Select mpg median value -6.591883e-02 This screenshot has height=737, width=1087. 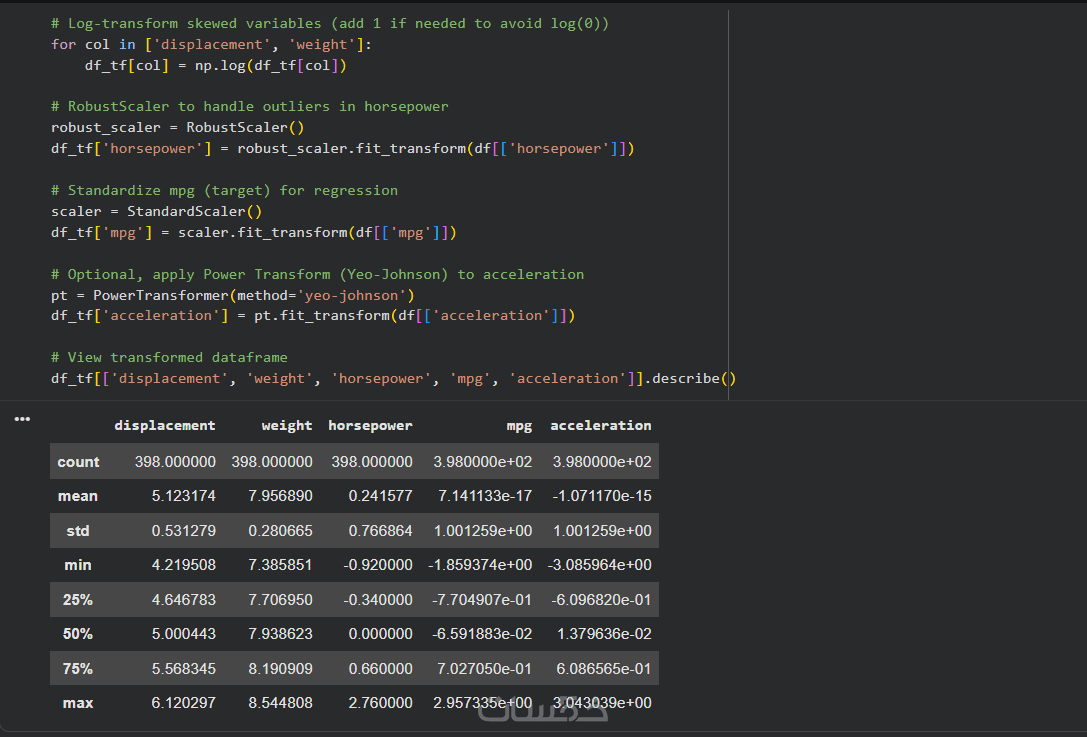[x=482, y=634]
